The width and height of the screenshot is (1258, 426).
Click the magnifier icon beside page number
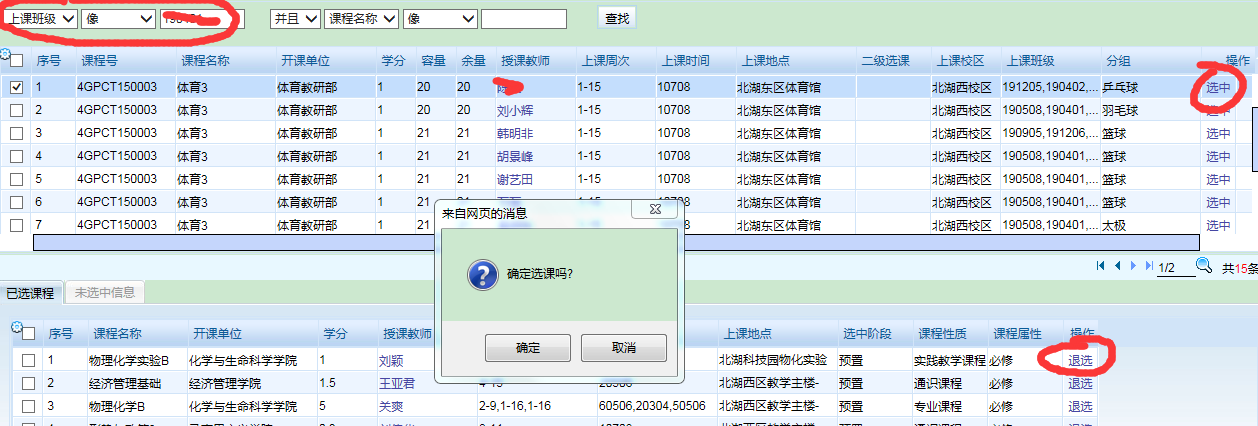coord(1204,266)
